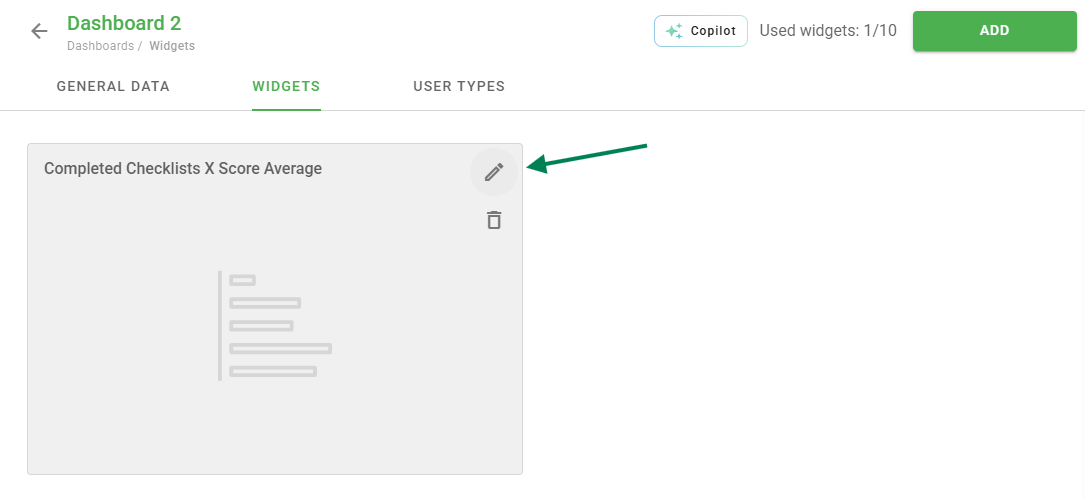Screen dimensions: 1085x499
Task: Select the Widgets tab
Action: click(286, 87)
